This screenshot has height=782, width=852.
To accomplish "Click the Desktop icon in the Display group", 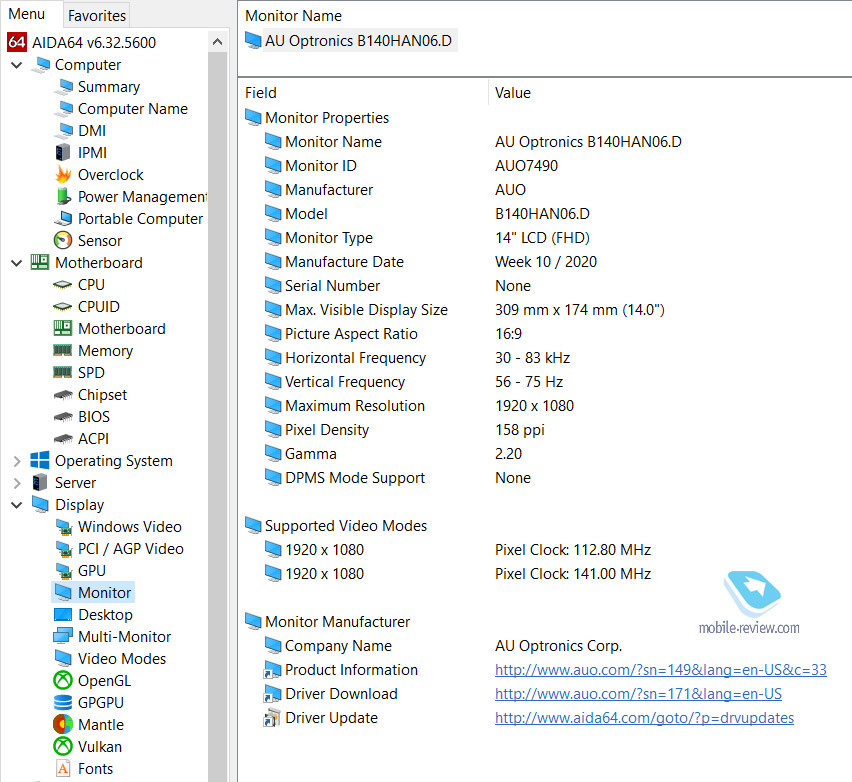I will point(63,615).
